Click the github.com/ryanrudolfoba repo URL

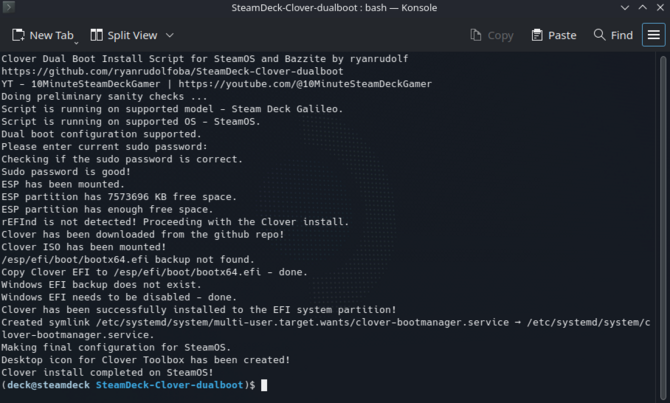pyautogui.click(x=172, y=71)
